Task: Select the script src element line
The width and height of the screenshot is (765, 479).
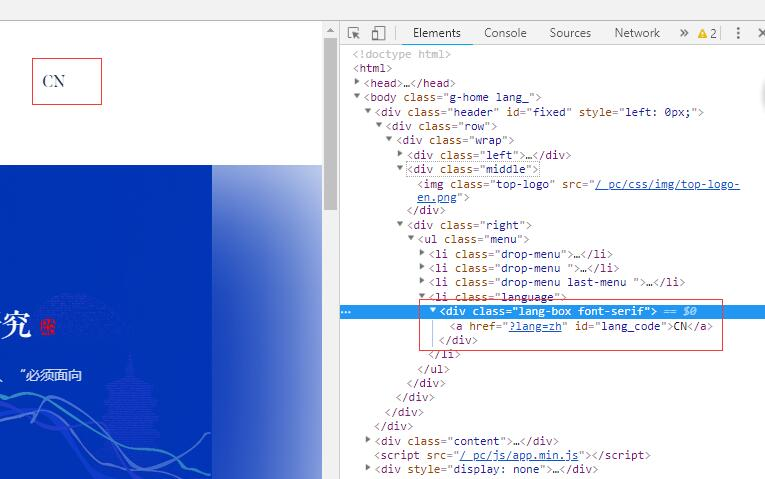Action: click(512, 455)
